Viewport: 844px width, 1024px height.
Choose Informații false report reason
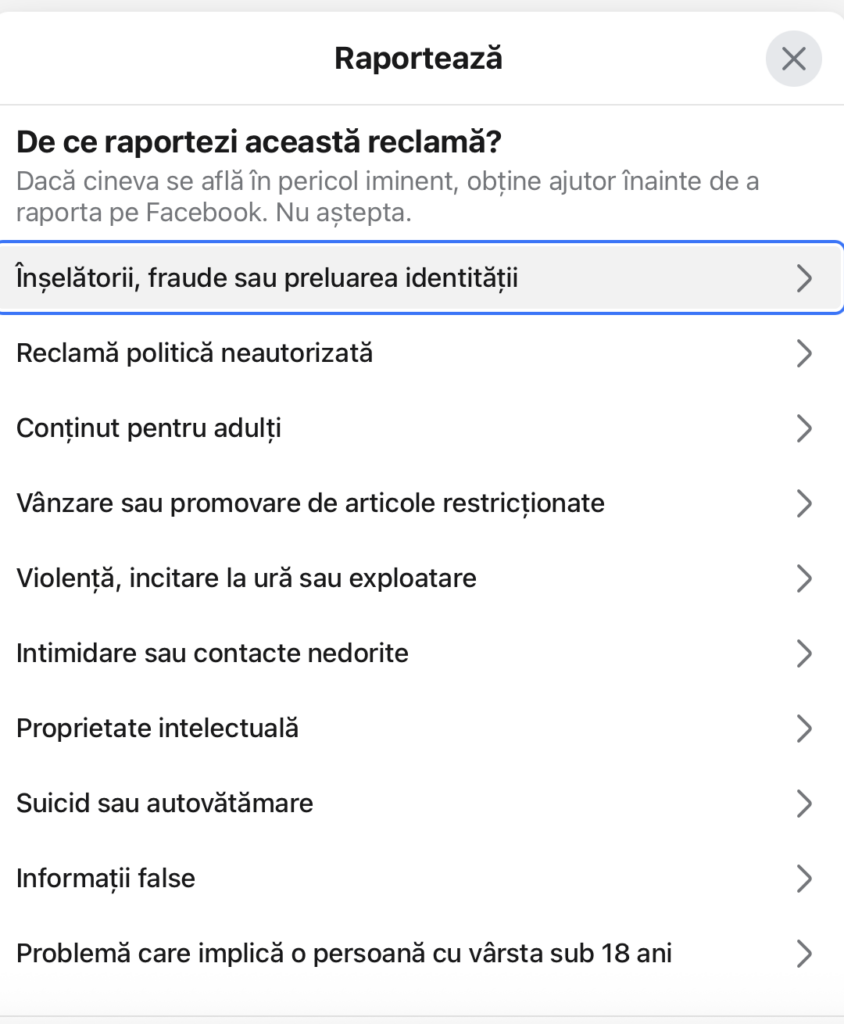click(422, 878)
